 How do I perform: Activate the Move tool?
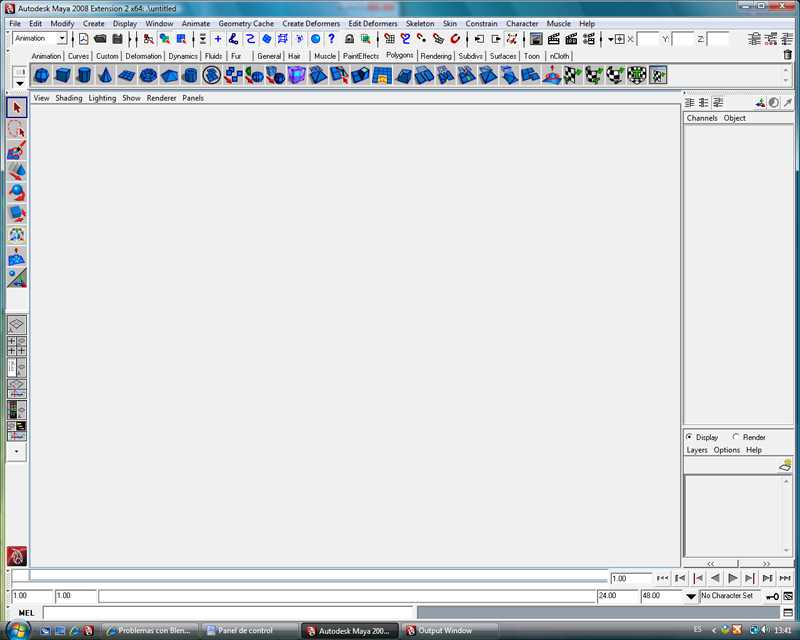(x=17, y=171)
